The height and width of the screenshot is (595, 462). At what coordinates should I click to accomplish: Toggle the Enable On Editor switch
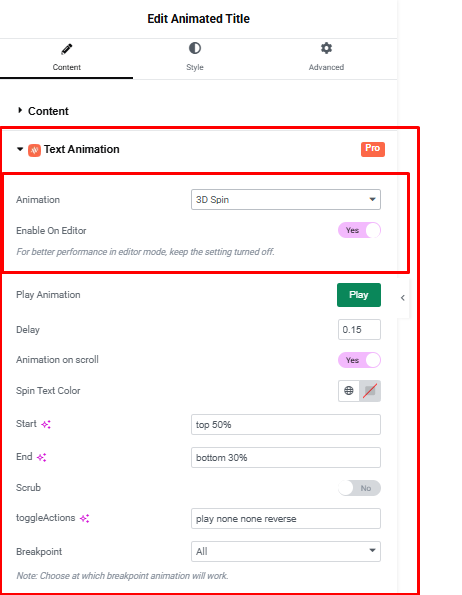point(359,230)
